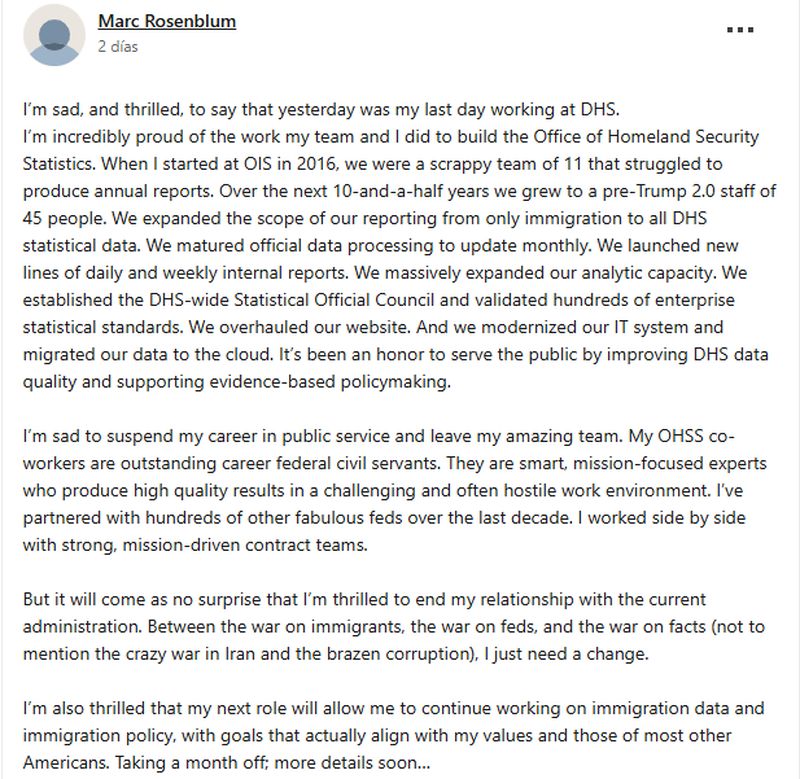Viewport: 800px width, 779px height.
Task: Click the text 'Office of Homeland Security'
Action: (646, 137)
